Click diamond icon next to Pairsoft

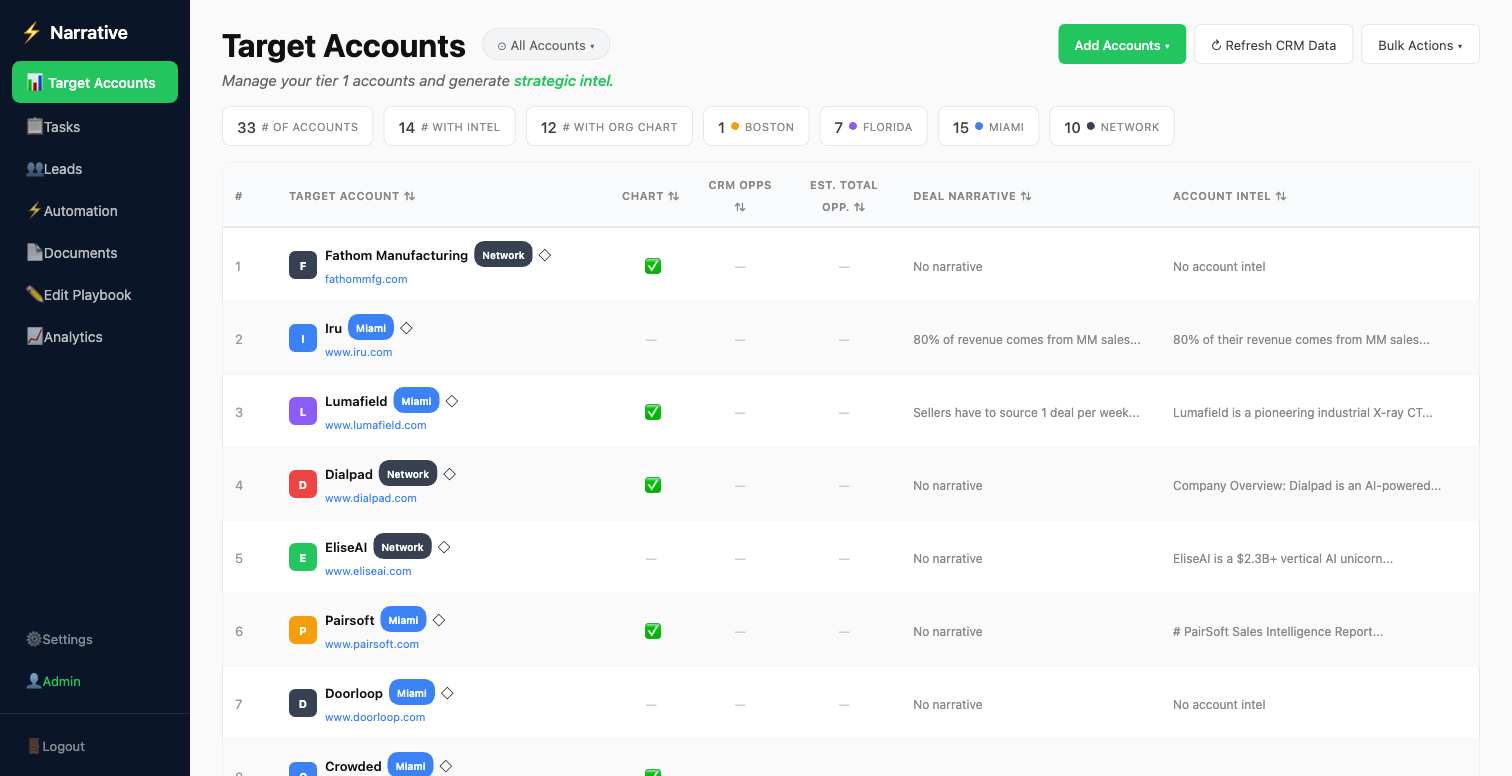[439, 620]
